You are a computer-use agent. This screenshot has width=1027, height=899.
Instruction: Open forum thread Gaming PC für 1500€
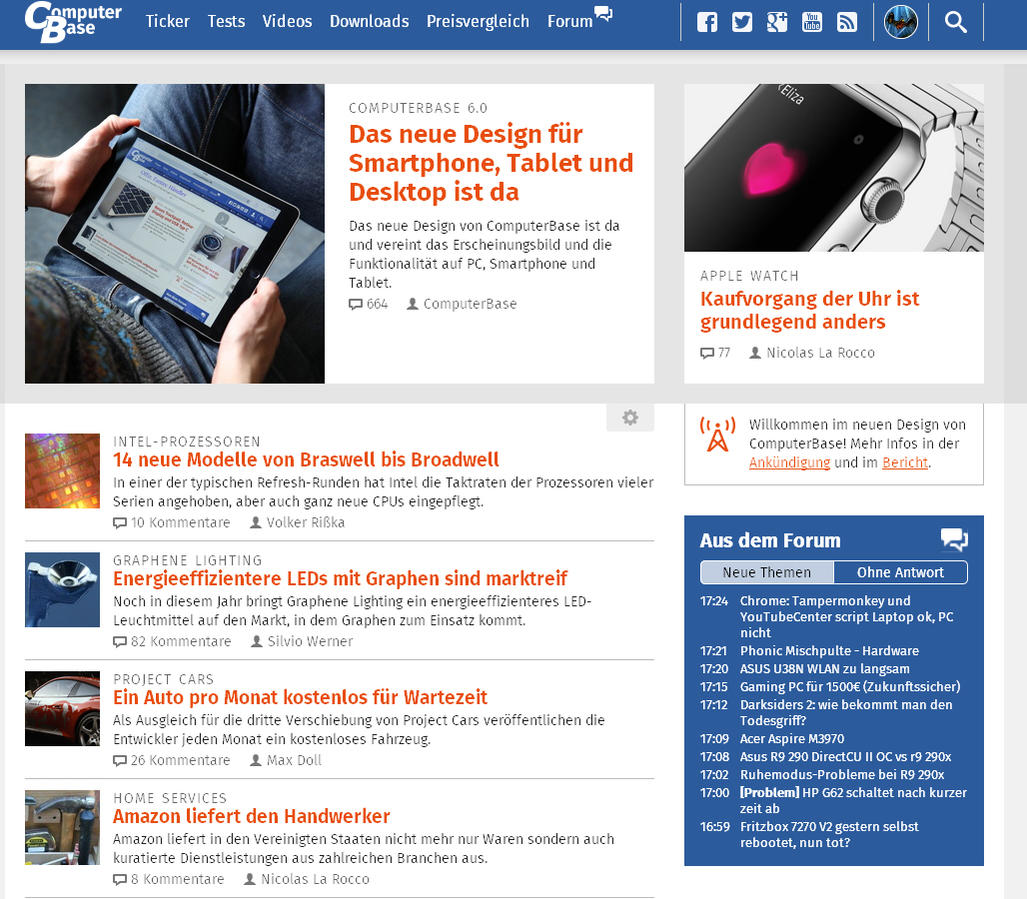(x=850, y=687)
